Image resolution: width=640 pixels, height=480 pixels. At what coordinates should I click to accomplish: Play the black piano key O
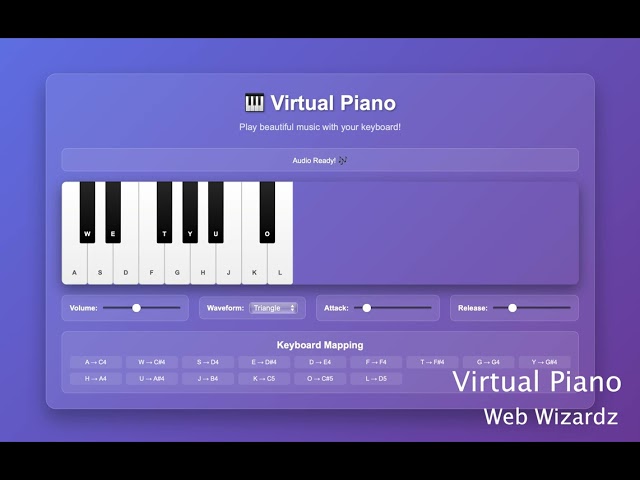[x=267, y=212]
